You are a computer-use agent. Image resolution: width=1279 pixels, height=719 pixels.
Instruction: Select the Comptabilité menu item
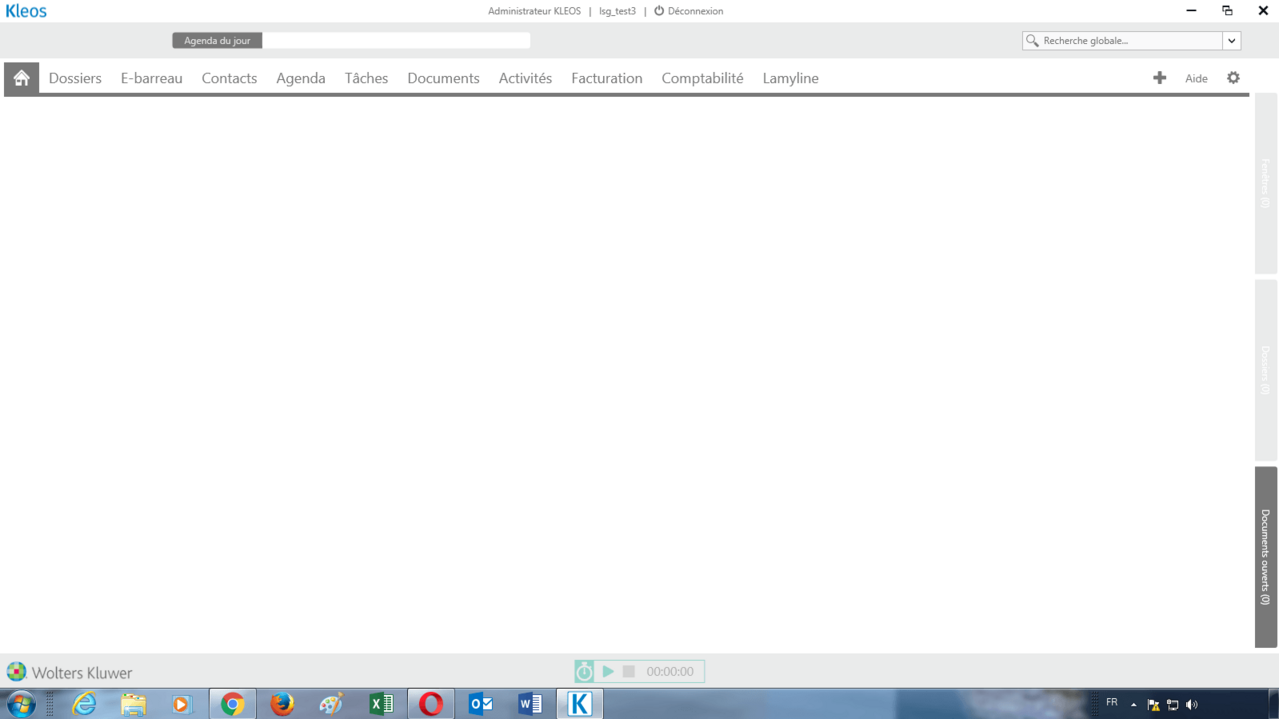(x=702, y=78)
